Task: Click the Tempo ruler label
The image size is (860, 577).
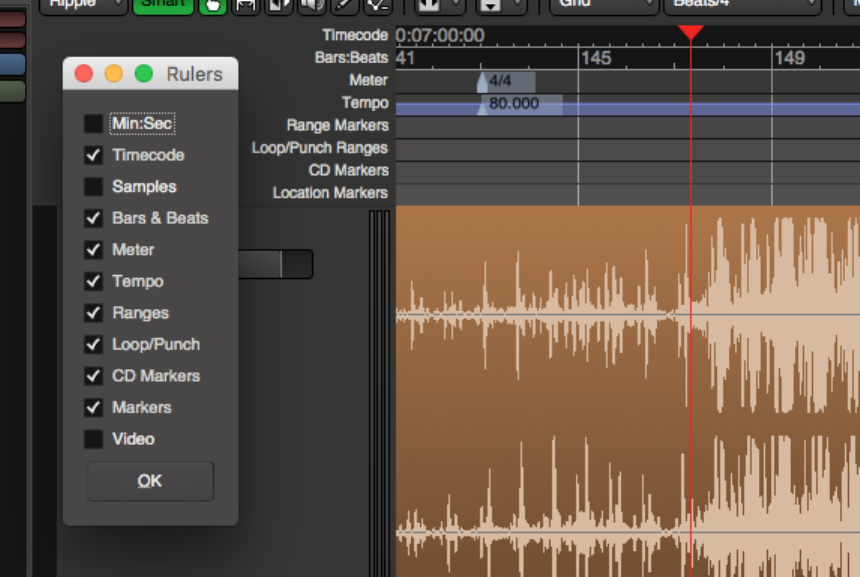Action: pyautogui.click(x=365, y=103)
